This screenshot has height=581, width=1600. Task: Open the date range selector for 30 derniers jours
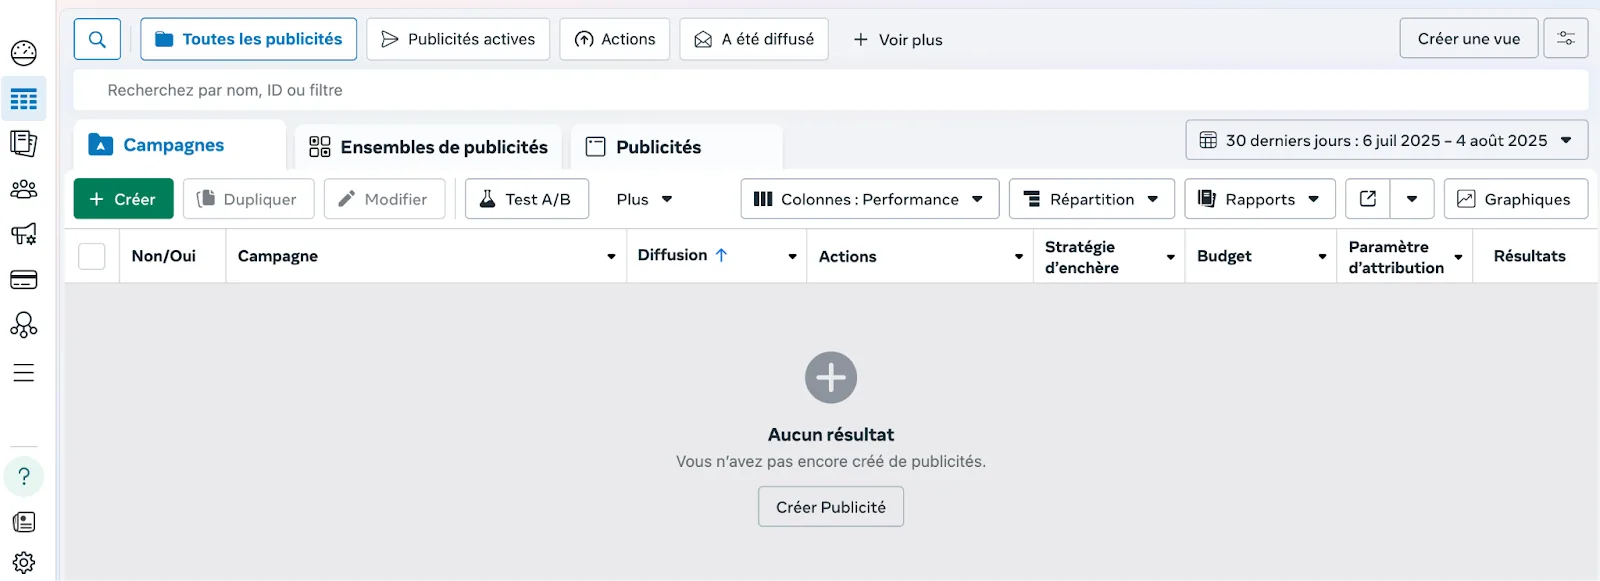click(x=1386, y=140)
